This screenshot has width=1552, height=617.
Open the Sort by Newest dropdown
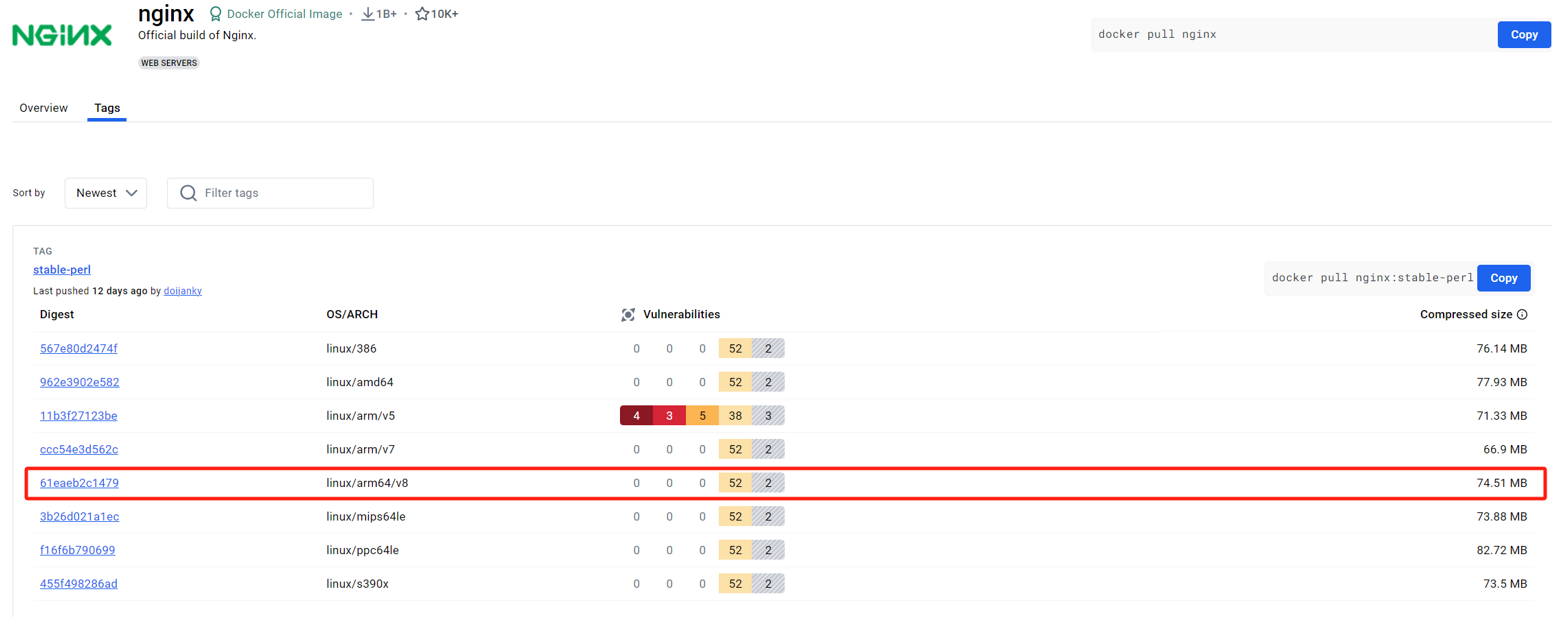[106, 193]
